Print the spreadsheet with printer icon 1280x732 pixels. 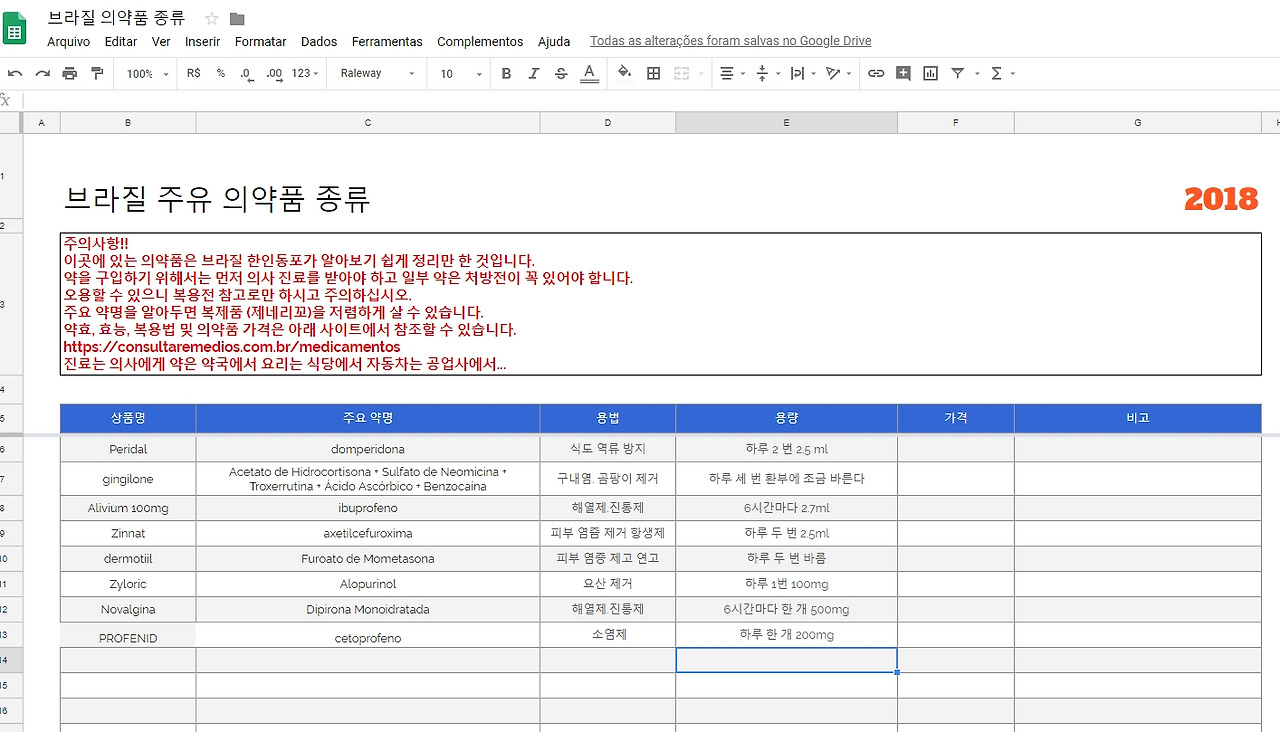(69, 73)
